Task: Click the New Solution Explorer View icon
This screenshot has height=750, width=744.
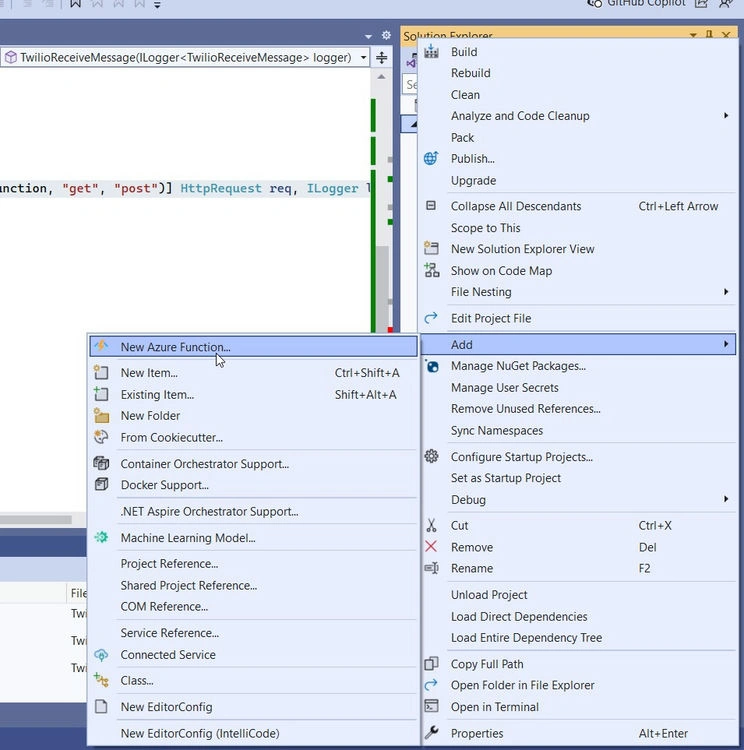Action: point(431,248)
